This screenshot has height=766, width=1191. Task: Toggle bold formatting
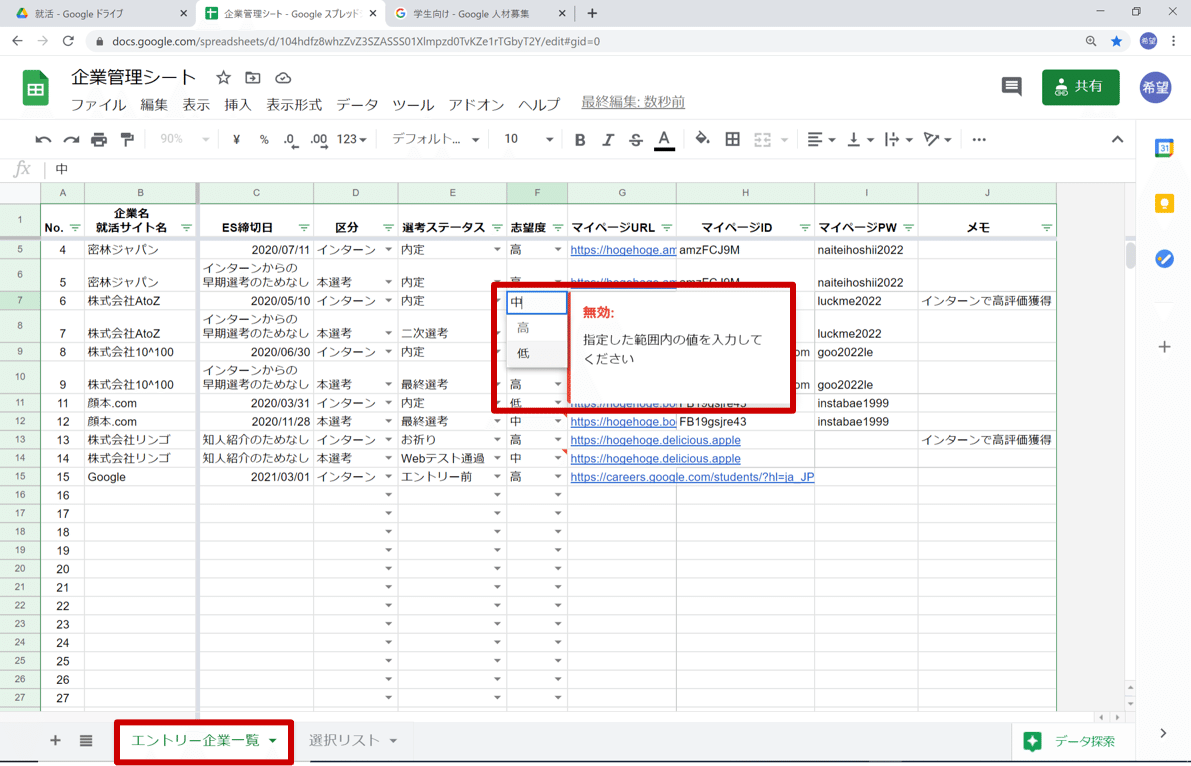[580, 140]
